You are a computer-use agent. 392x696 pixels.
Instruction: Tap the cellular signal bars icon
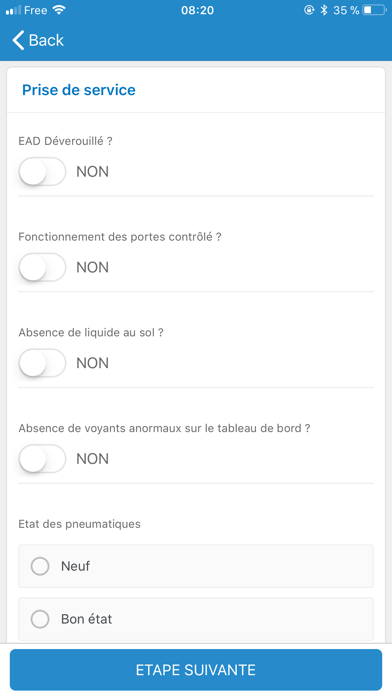[x=13, y=10]
